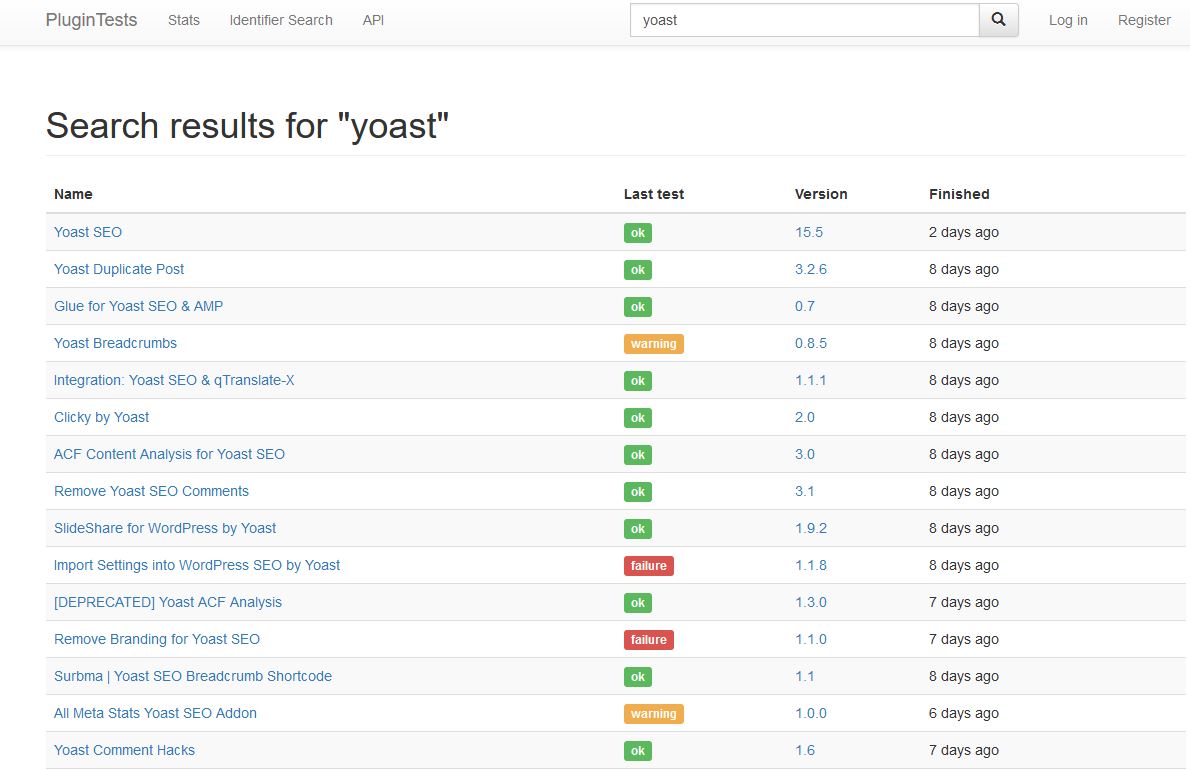Open version 1.1.8 link
This screenshot has height=770, width=1190.
811,565
